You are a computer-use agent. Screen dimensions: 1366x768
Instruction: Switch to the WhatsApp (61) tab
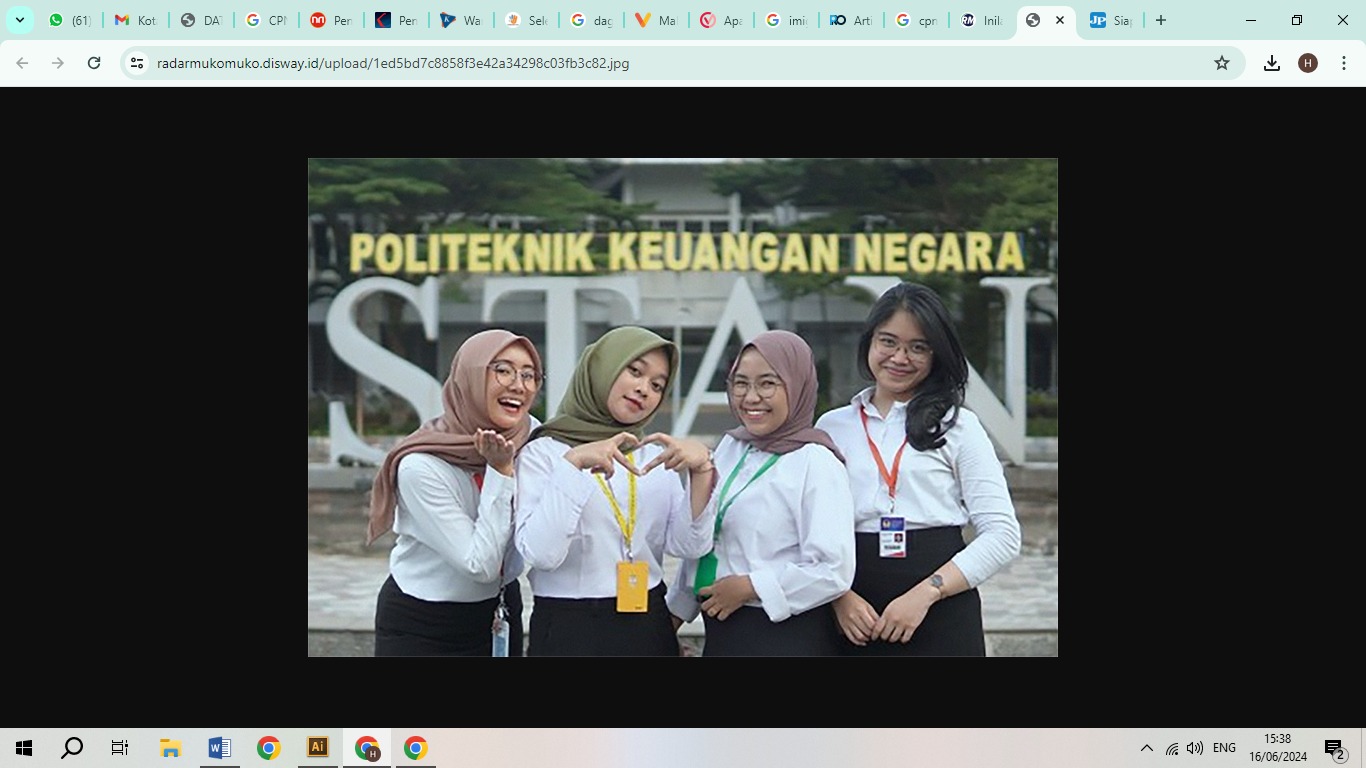[x=69, y=20]
